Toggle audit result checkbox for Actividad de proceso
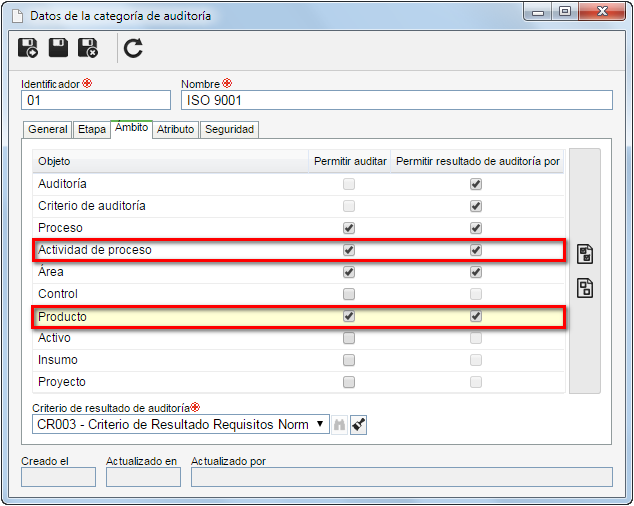 point(476,250)
